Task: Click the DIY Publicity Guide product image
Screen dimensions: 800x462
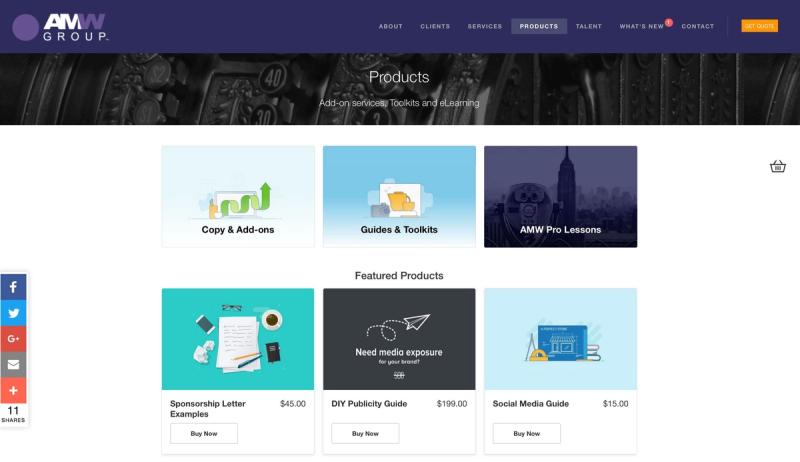Action: click(399, 339)
